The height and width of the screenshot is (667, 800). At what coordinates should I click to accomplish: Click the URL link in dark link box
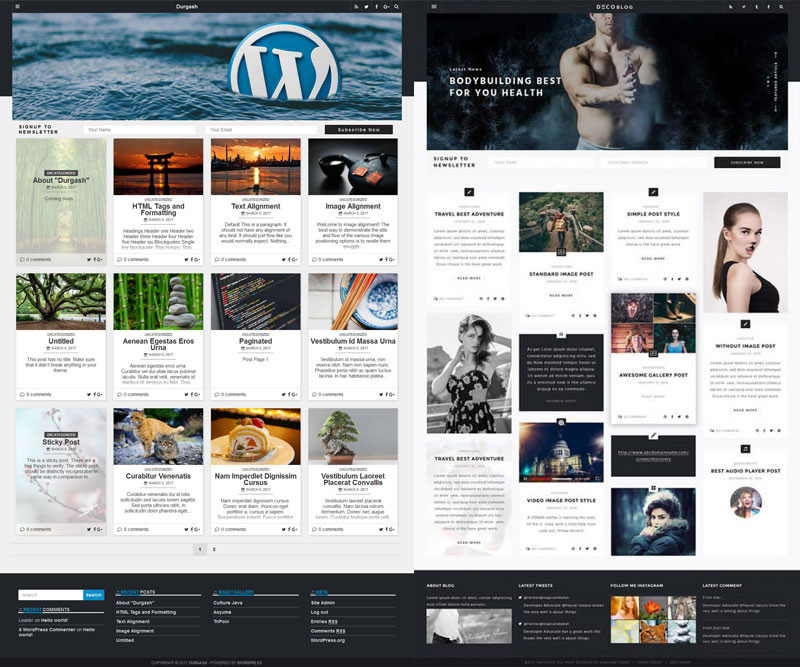tap(653, 456)
